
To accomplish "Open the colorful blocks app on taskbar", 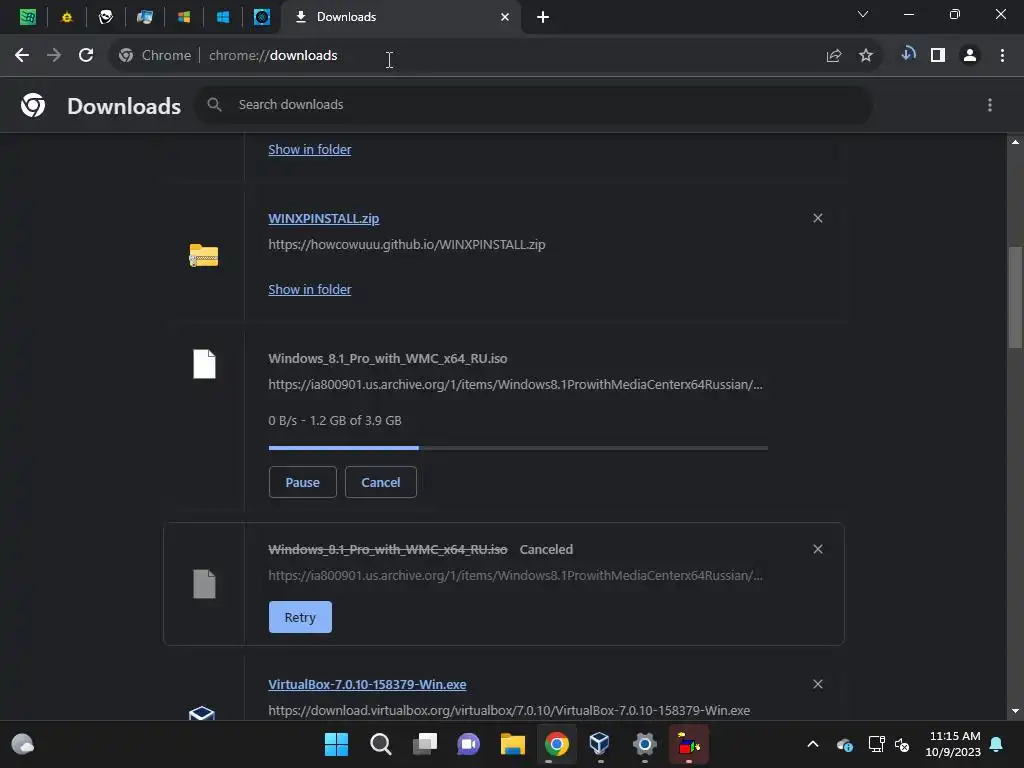I will coord(688,744).
